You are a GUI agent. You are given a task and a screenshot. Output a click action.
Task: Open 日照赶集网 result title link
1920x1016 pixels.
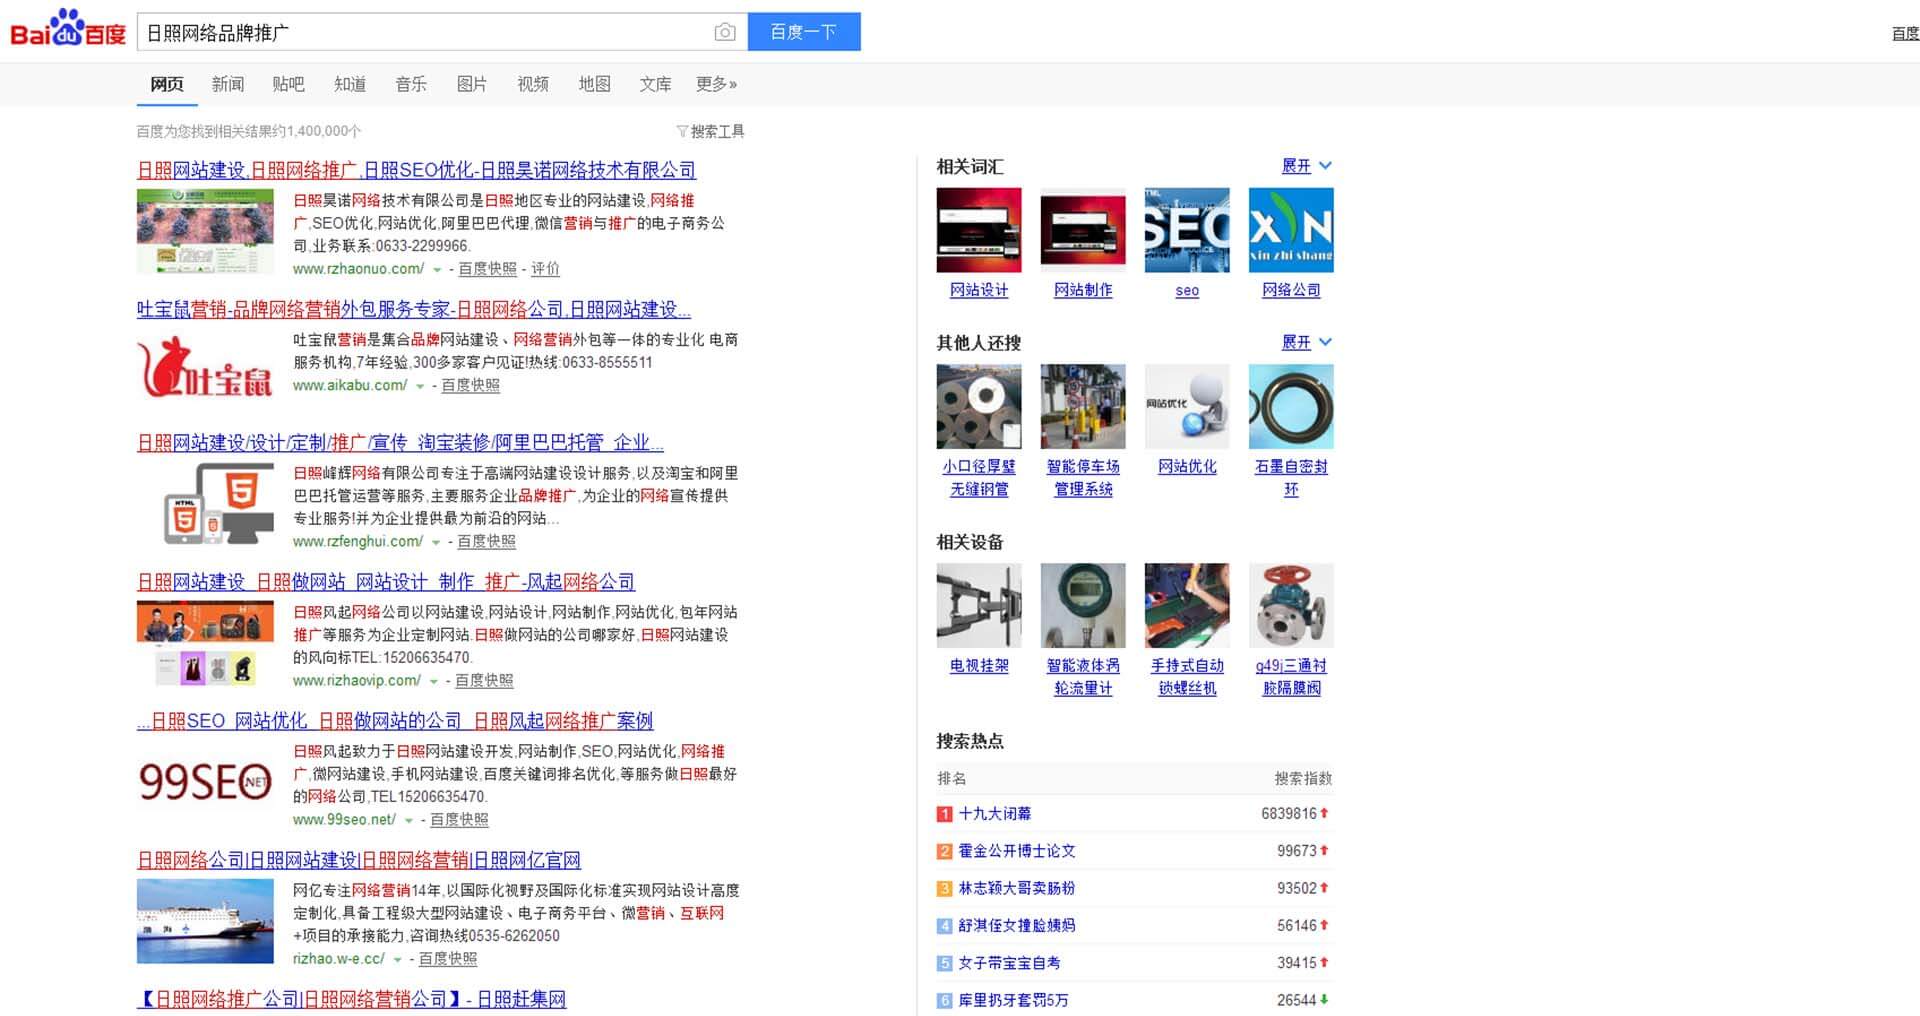point(352,999)
